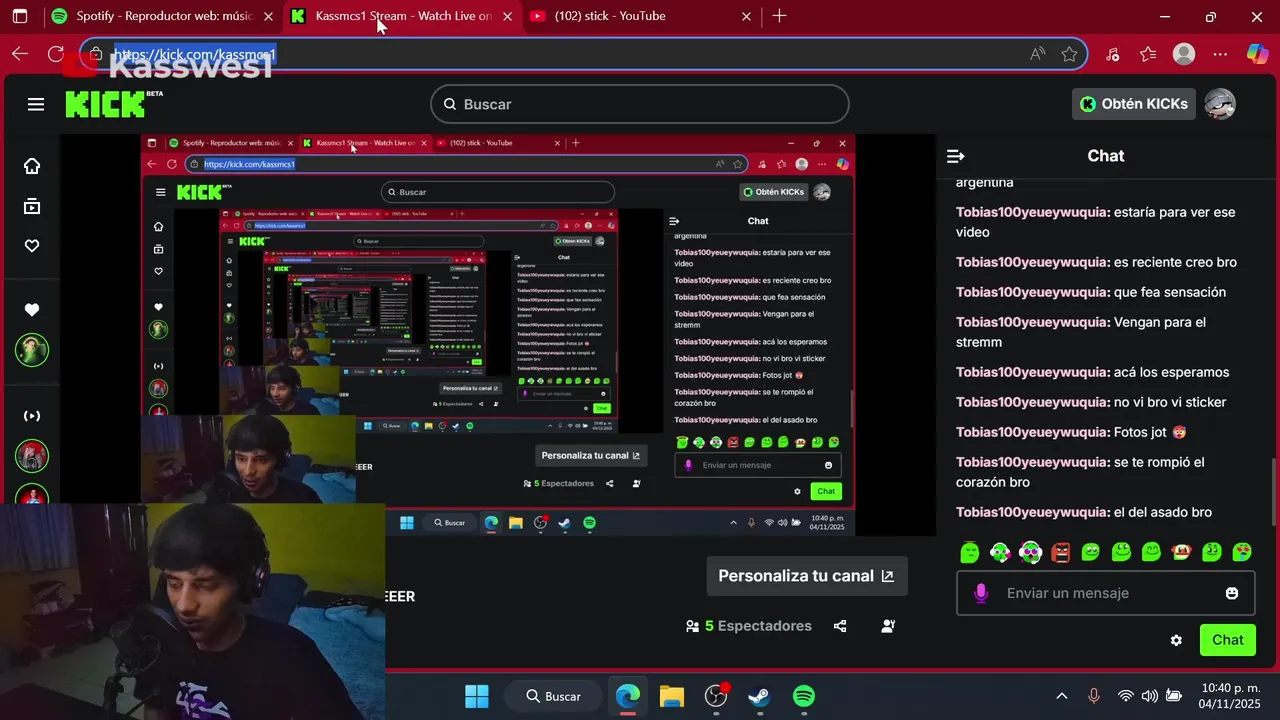
Task: Send message with green Chat button
Action: click(1228, 640)
